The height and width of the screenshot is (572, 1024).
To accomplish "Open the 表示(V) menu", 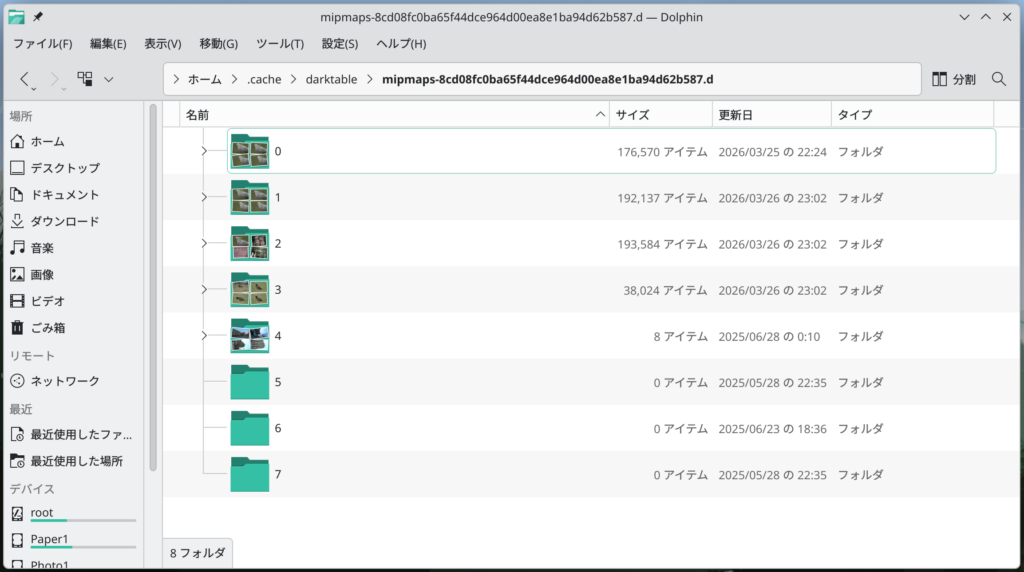I will click(x=162, y=44).
